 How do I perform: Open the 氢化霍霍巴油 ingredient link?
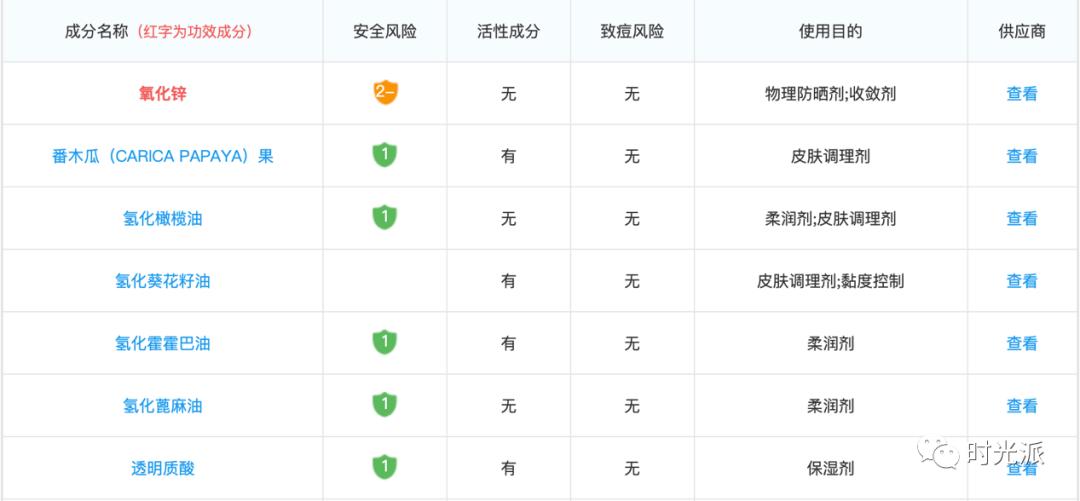coord(163,343)
